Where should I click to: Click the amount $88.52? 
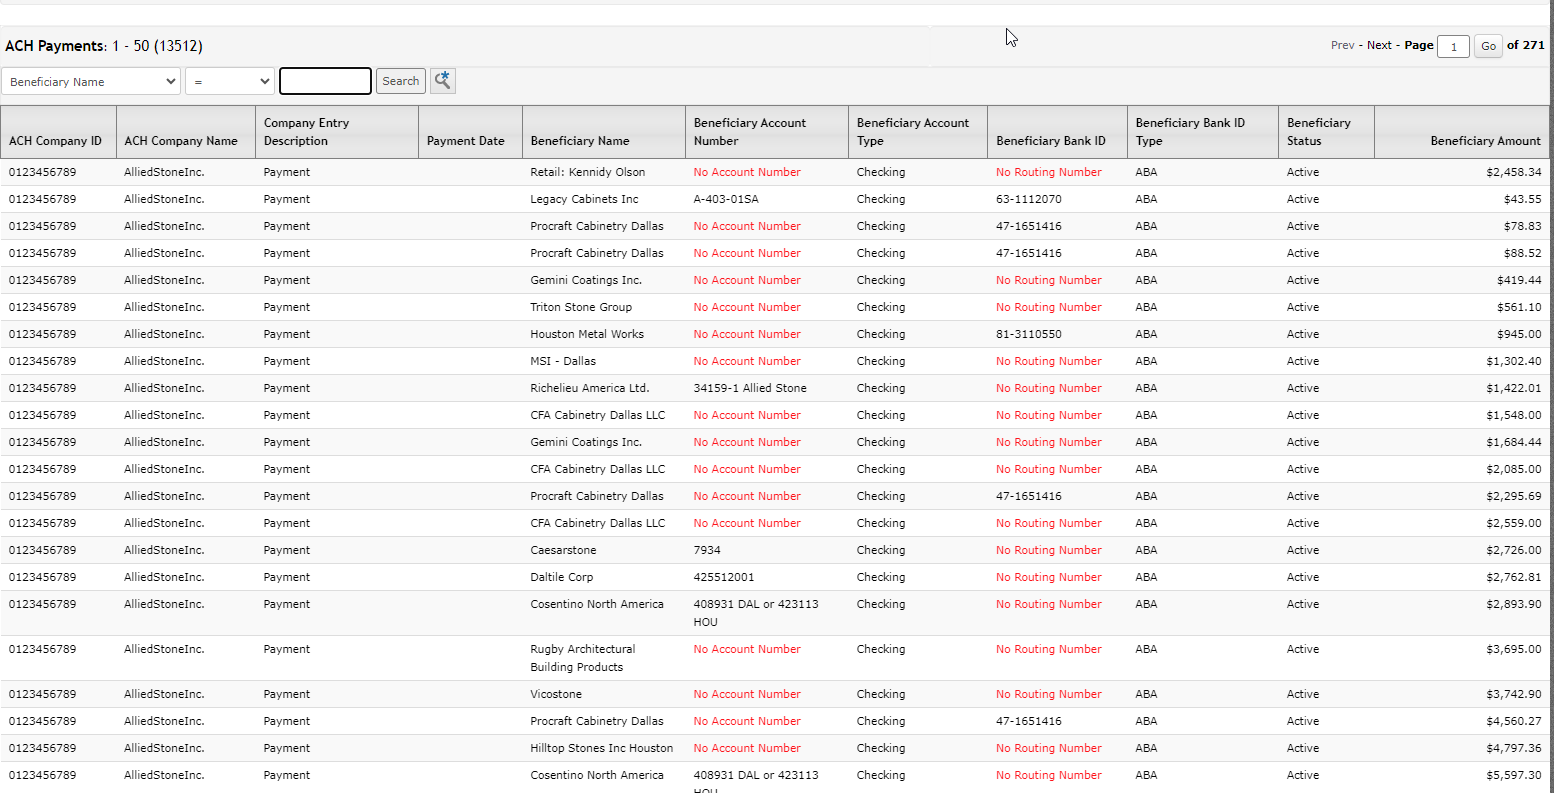(x=1523, y=253)
